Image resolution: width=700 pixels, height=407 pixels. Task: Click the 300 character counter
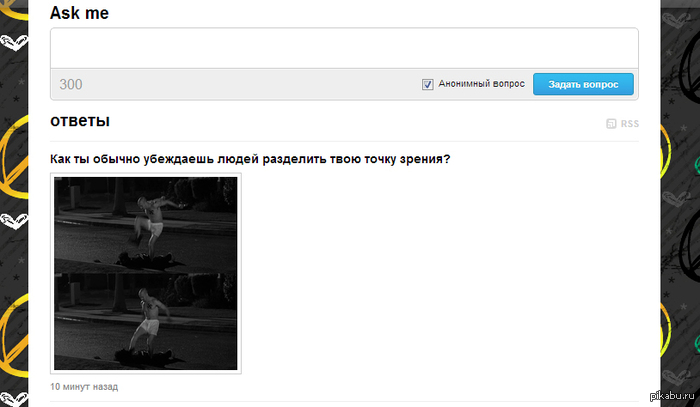[x=71, y=85]
